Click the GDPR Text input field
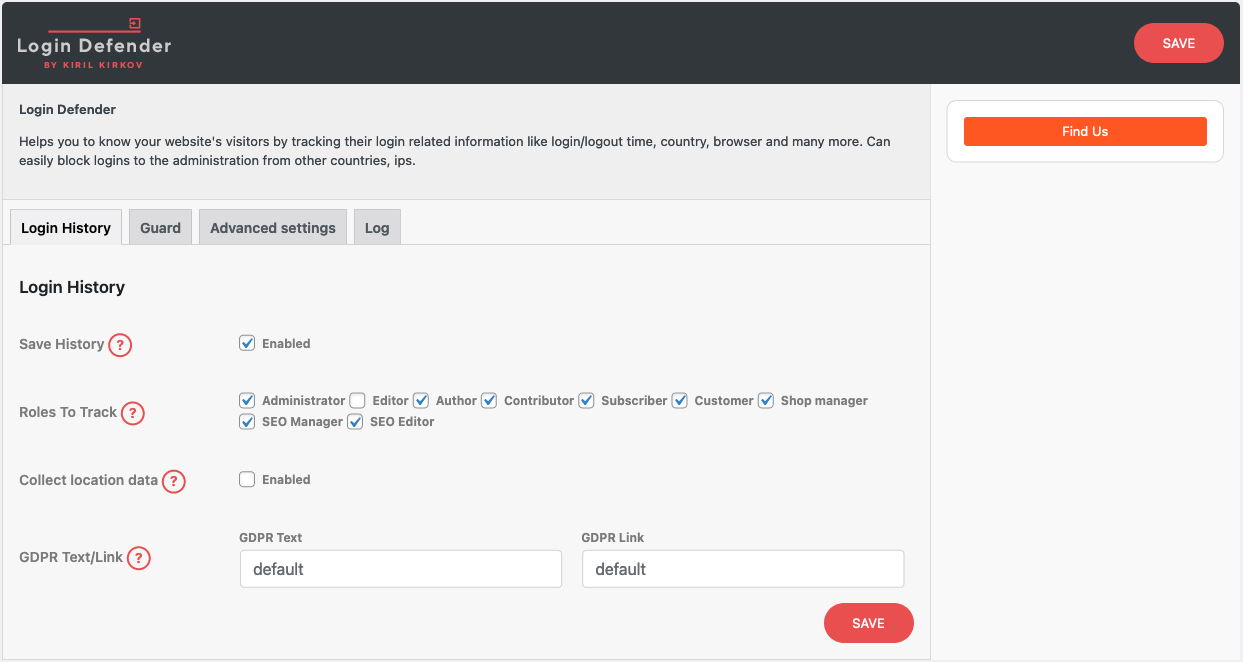Viewport: 1243px width, 662px height. coord(400,568)
